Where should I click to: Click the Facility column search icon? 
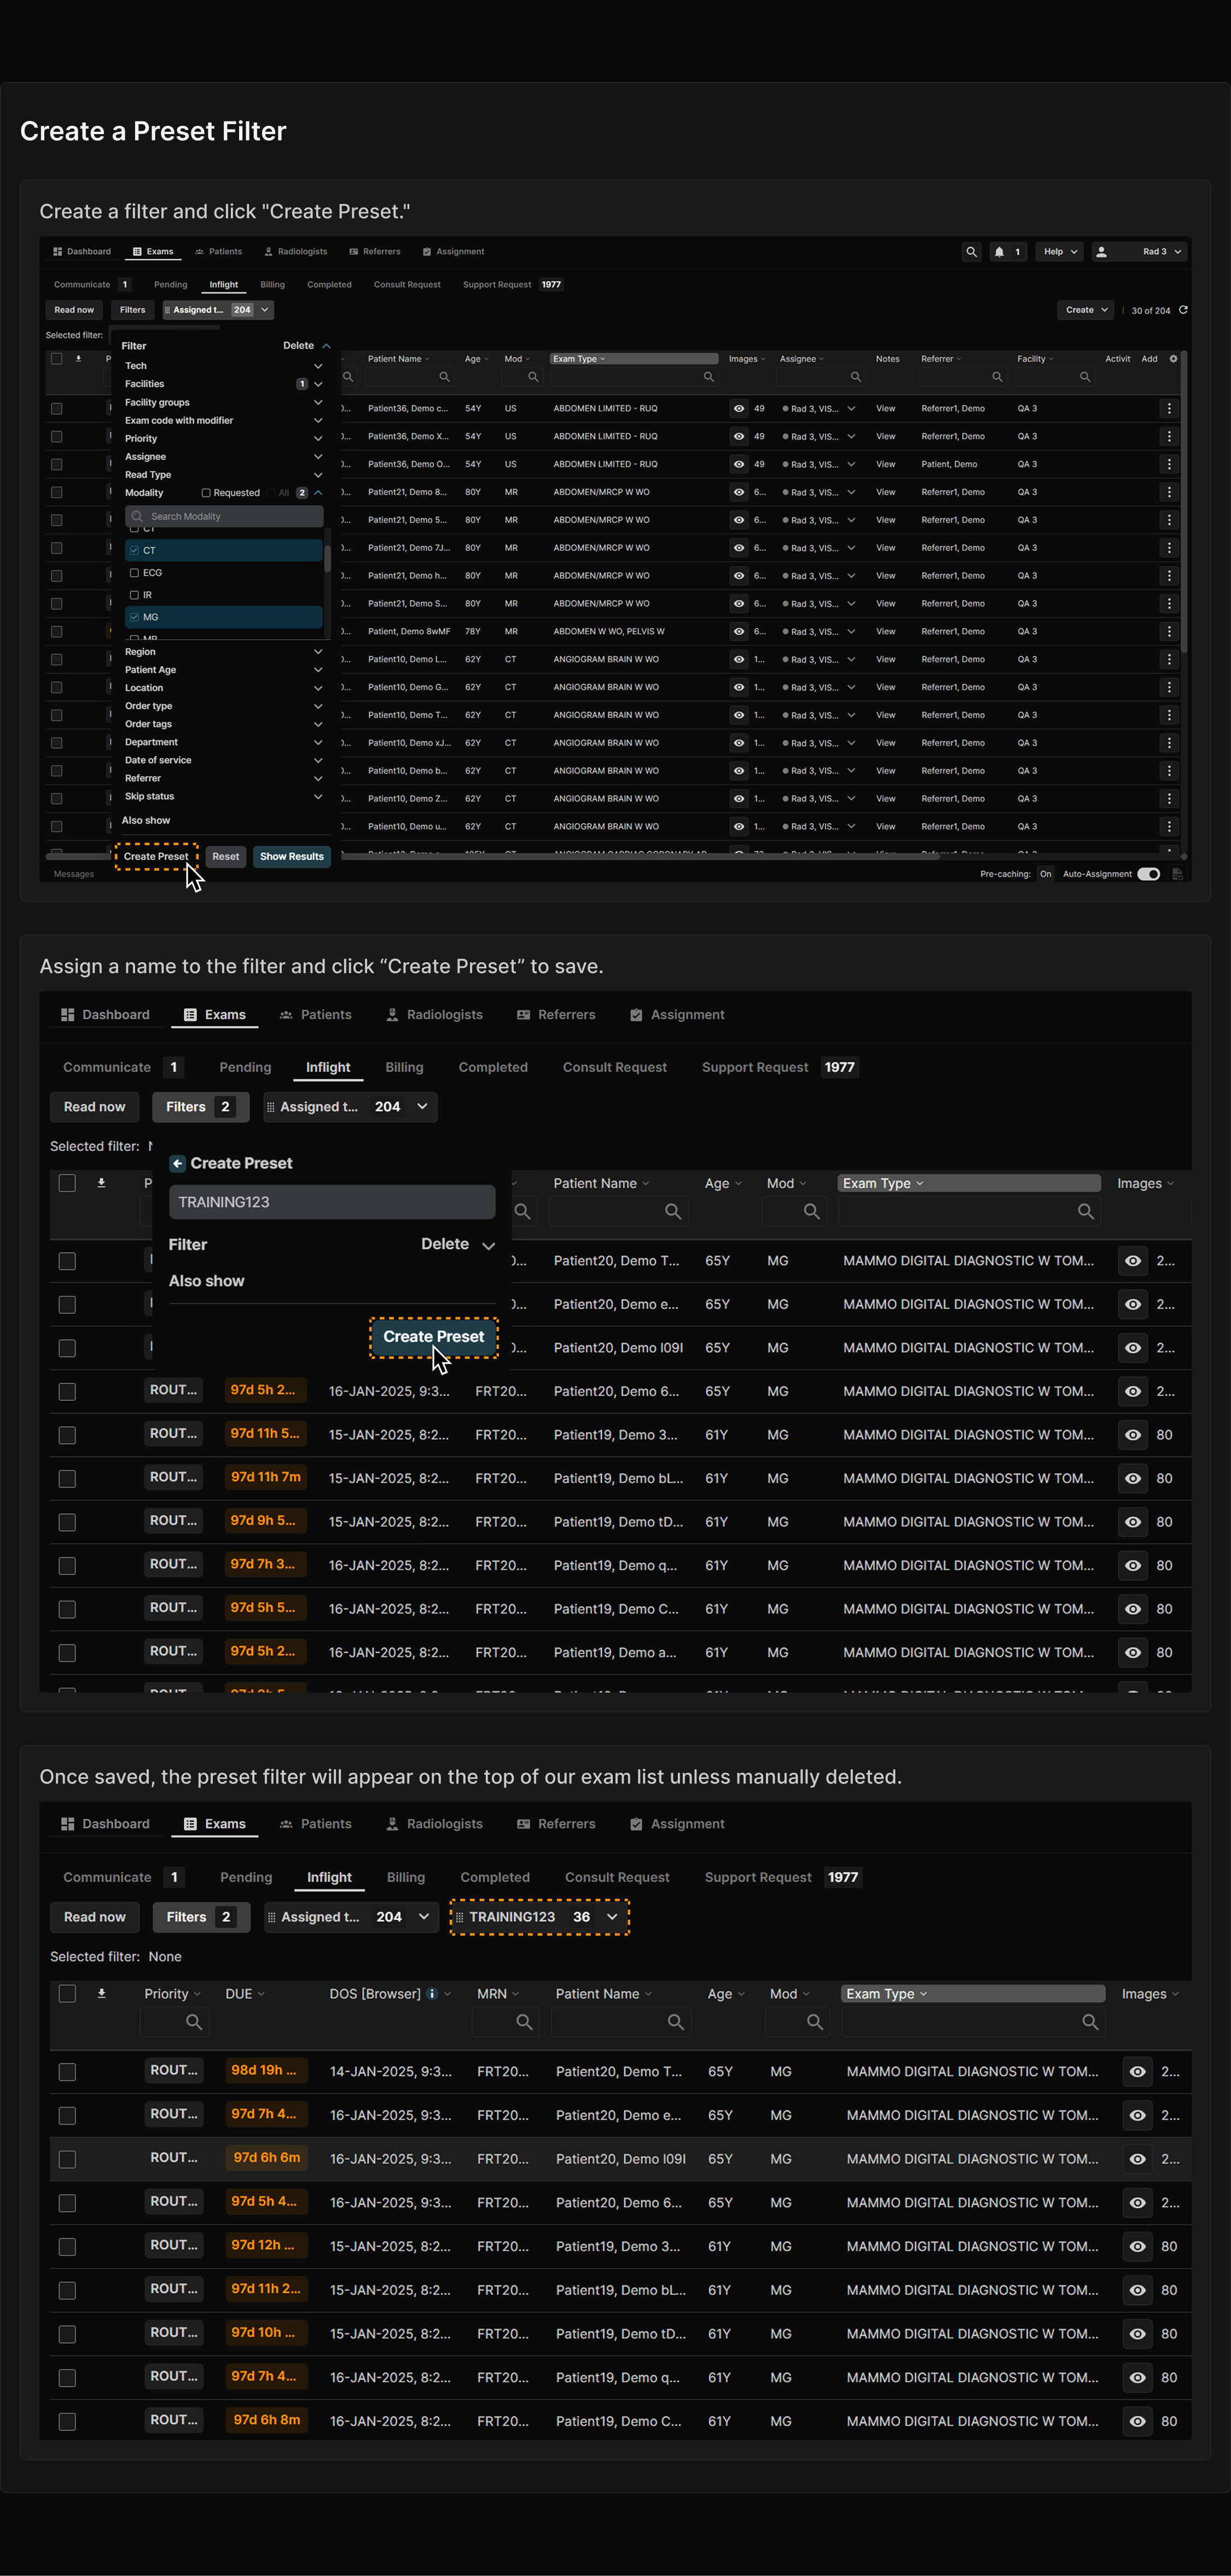point(1085,377)
